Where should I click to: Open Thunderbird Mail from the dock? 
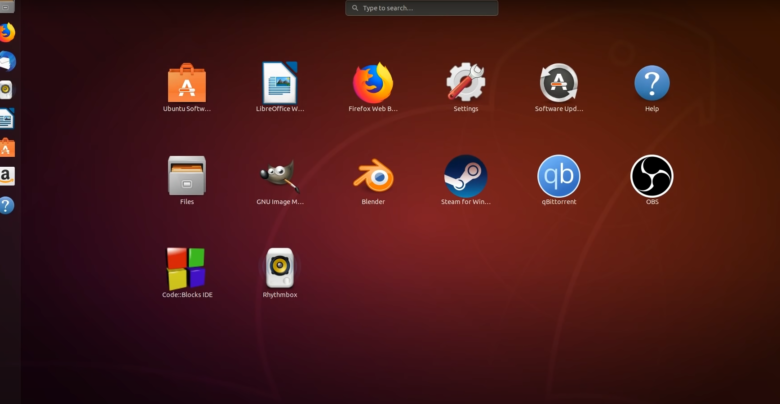[6, 62]
